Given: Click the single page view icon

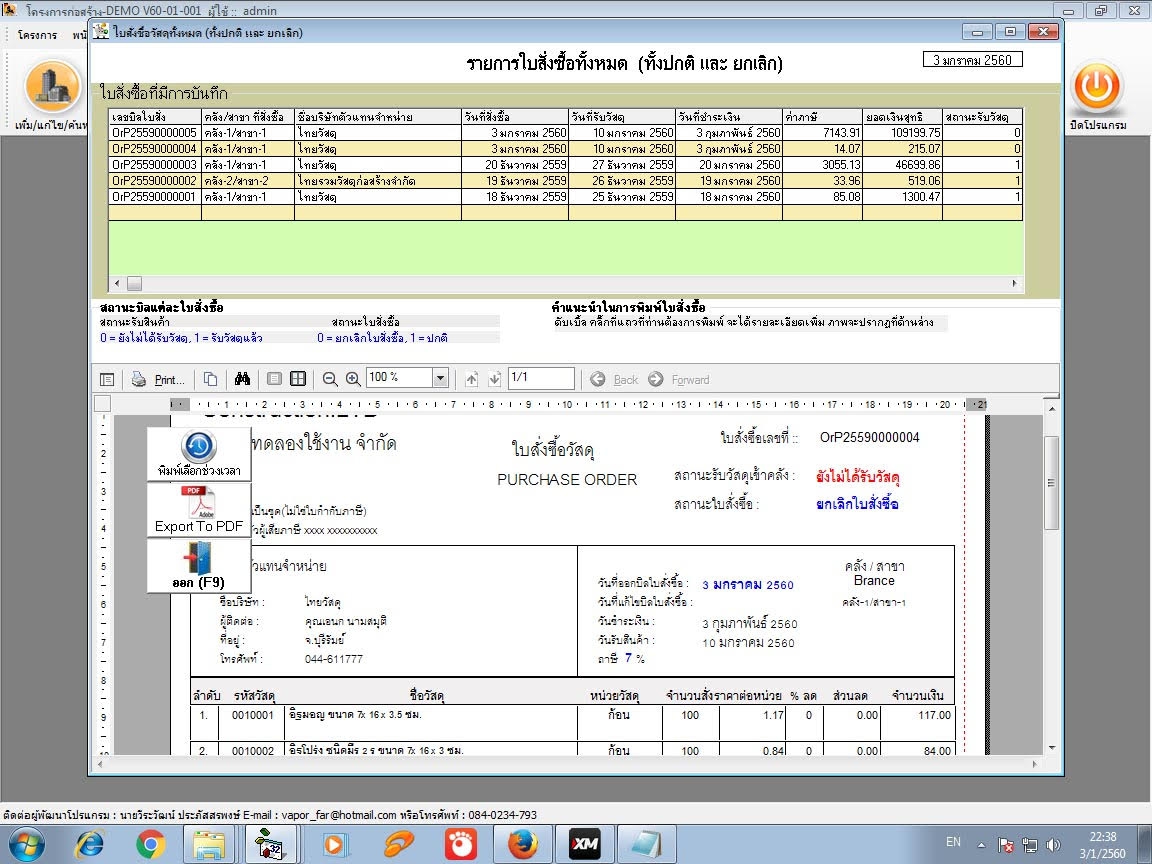Looking at the screenshot, I should 274,379.
